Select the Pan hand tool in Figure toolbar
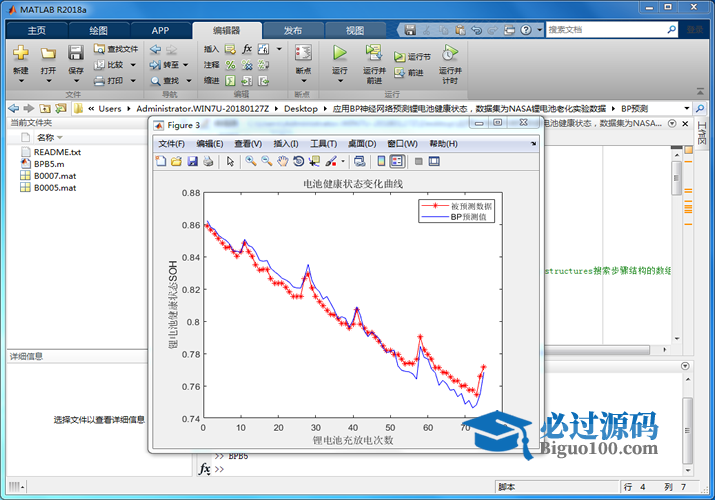 [x=283, y=161]
